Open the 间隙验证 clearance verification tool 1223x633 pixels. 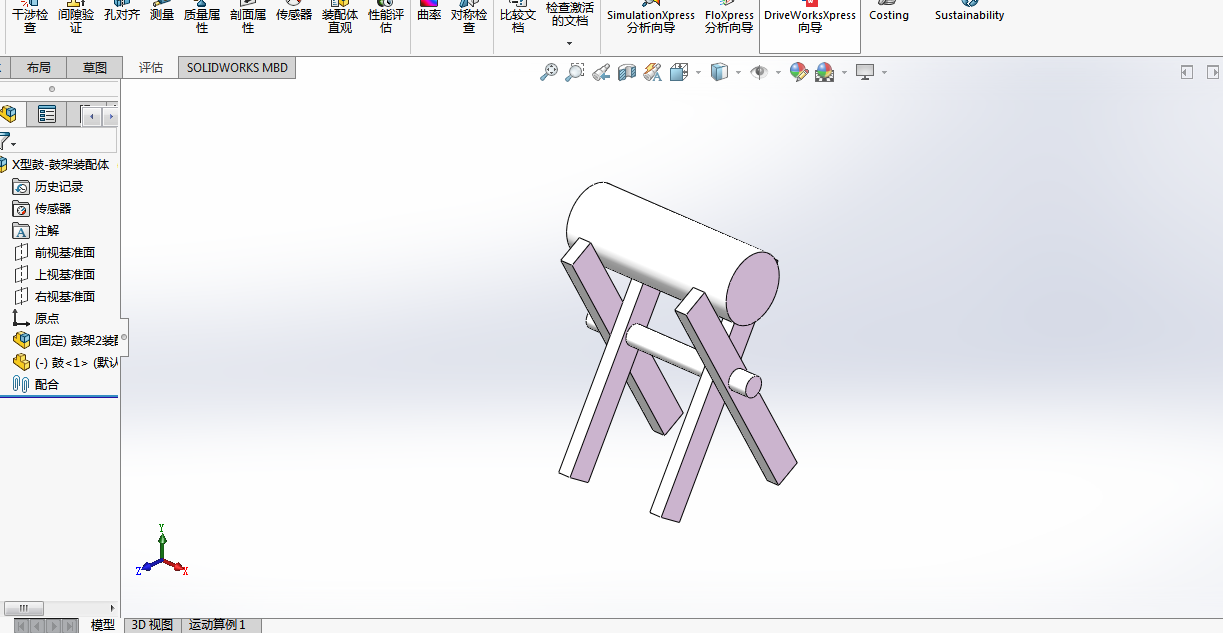point(76,17)
